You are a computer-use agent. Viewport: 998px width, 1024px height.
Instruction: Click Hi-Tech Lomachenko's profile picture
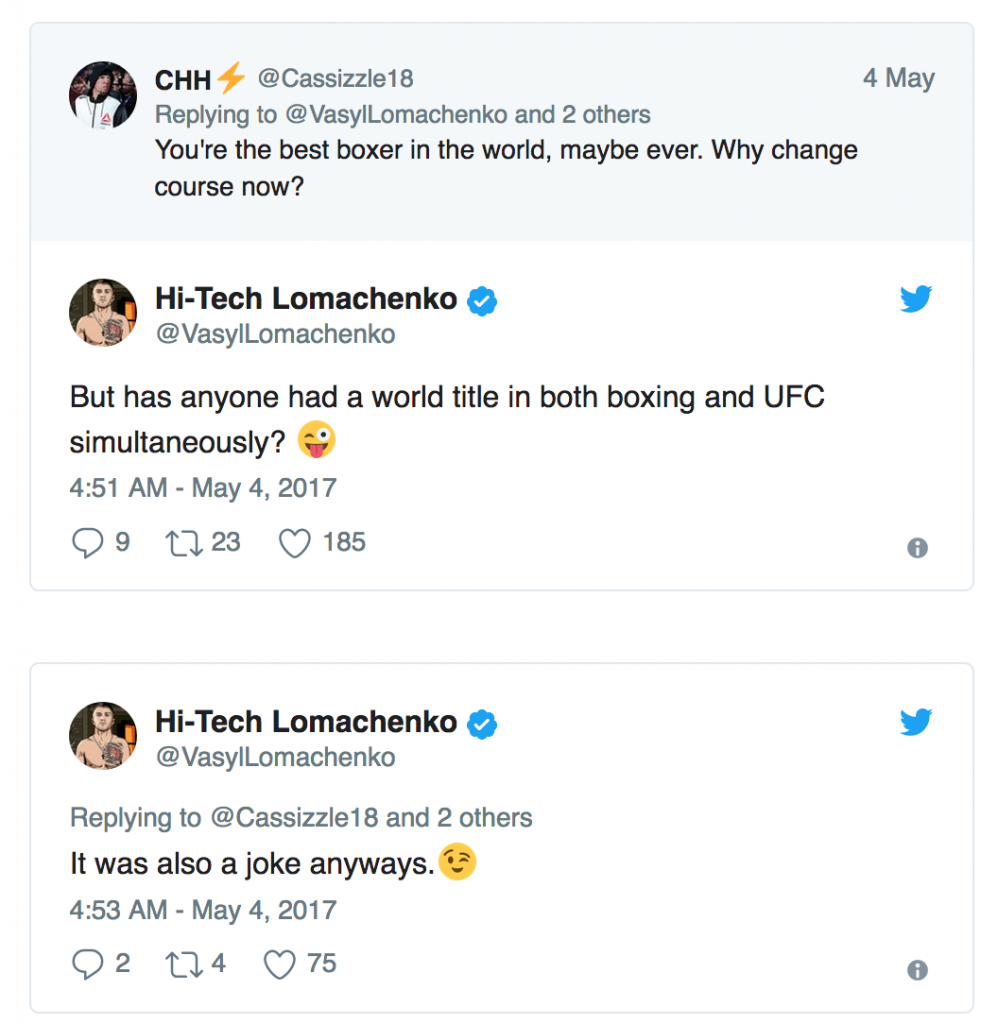102,314
